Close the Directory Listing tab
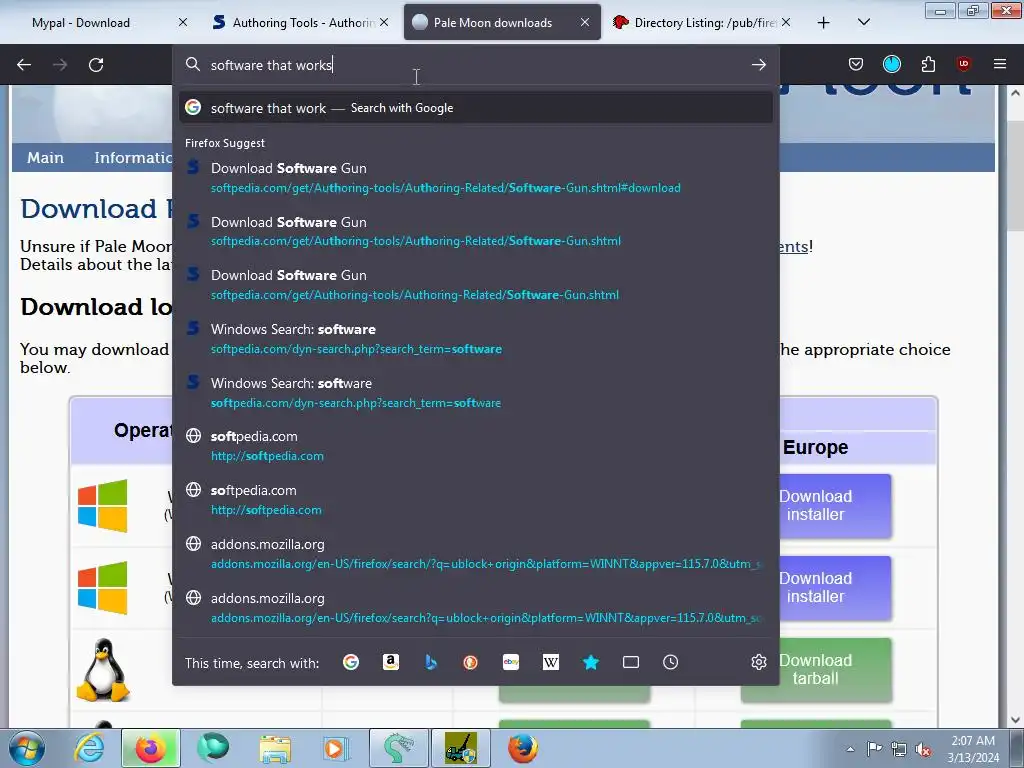 coord(786,22)
